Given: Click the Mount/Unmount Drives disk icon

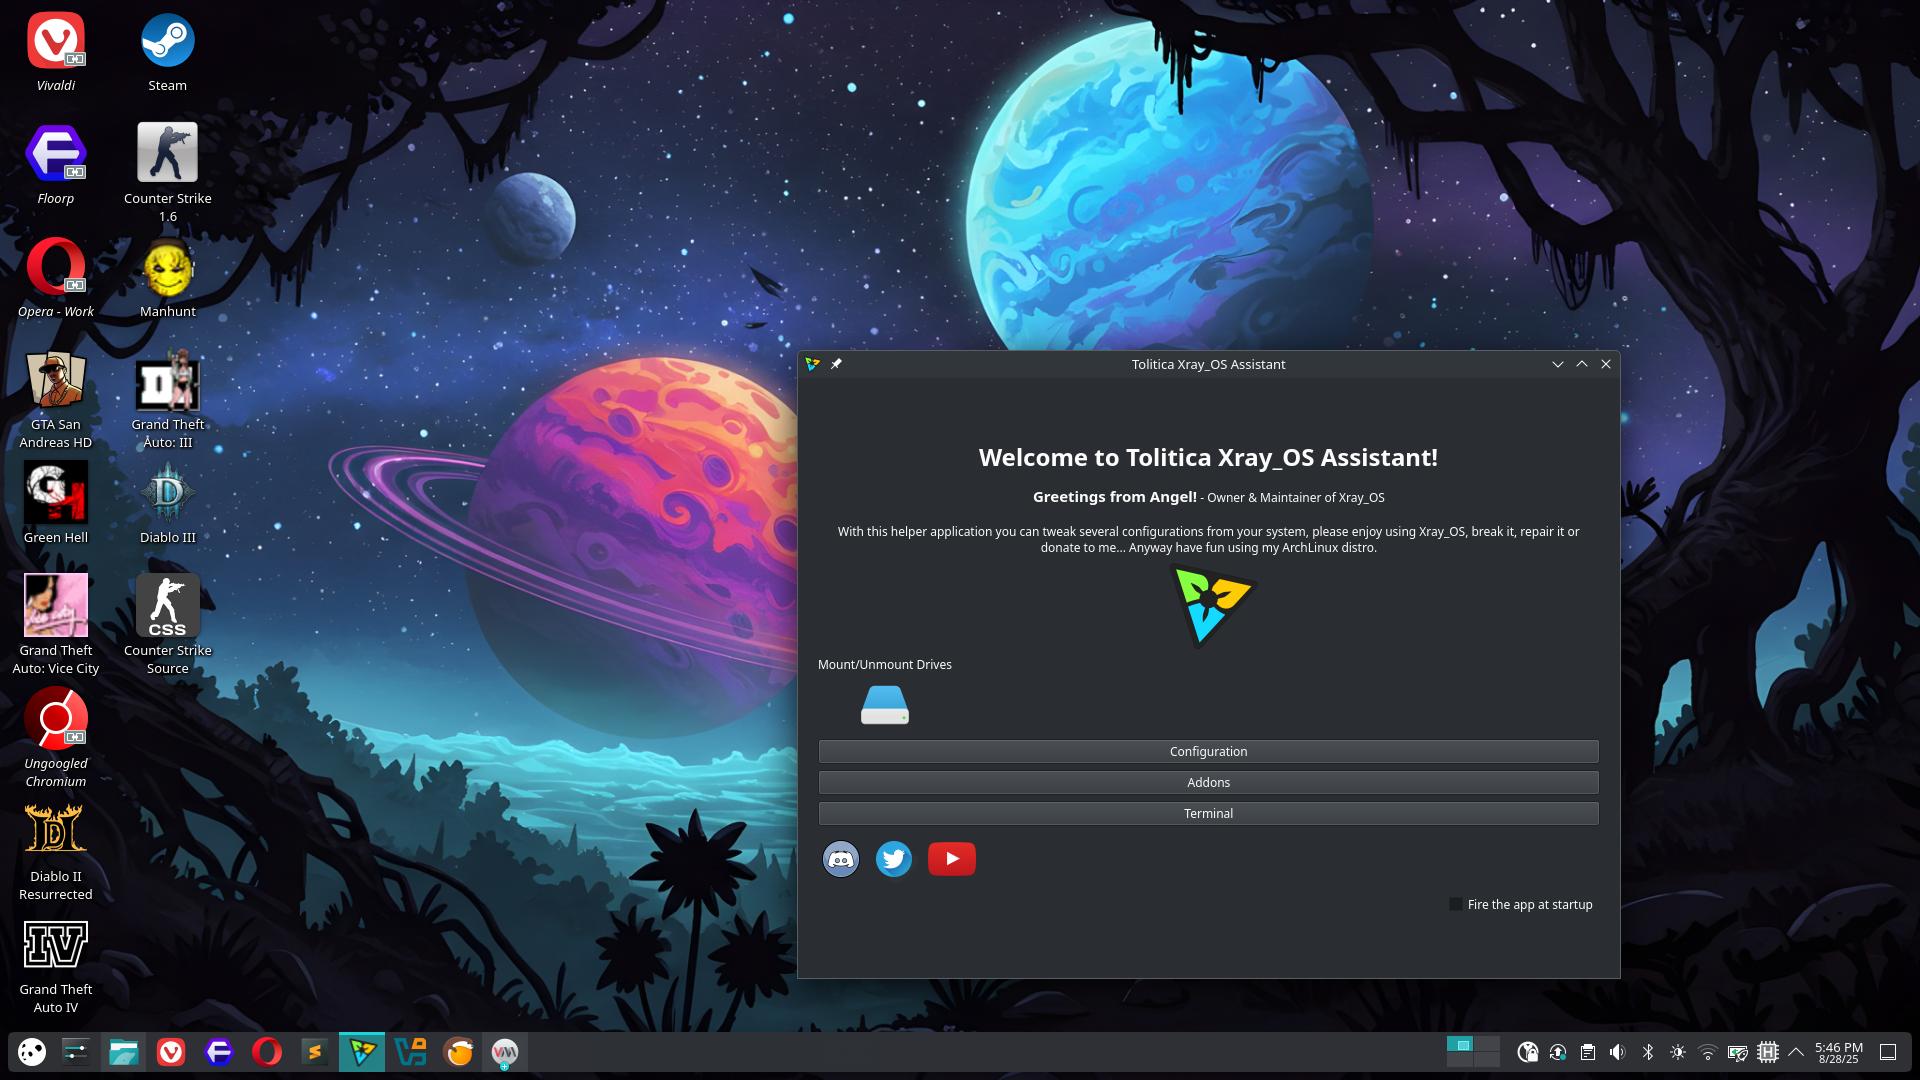Looking at the screenshot, I should pyautogui.click(x=884, y=705).
